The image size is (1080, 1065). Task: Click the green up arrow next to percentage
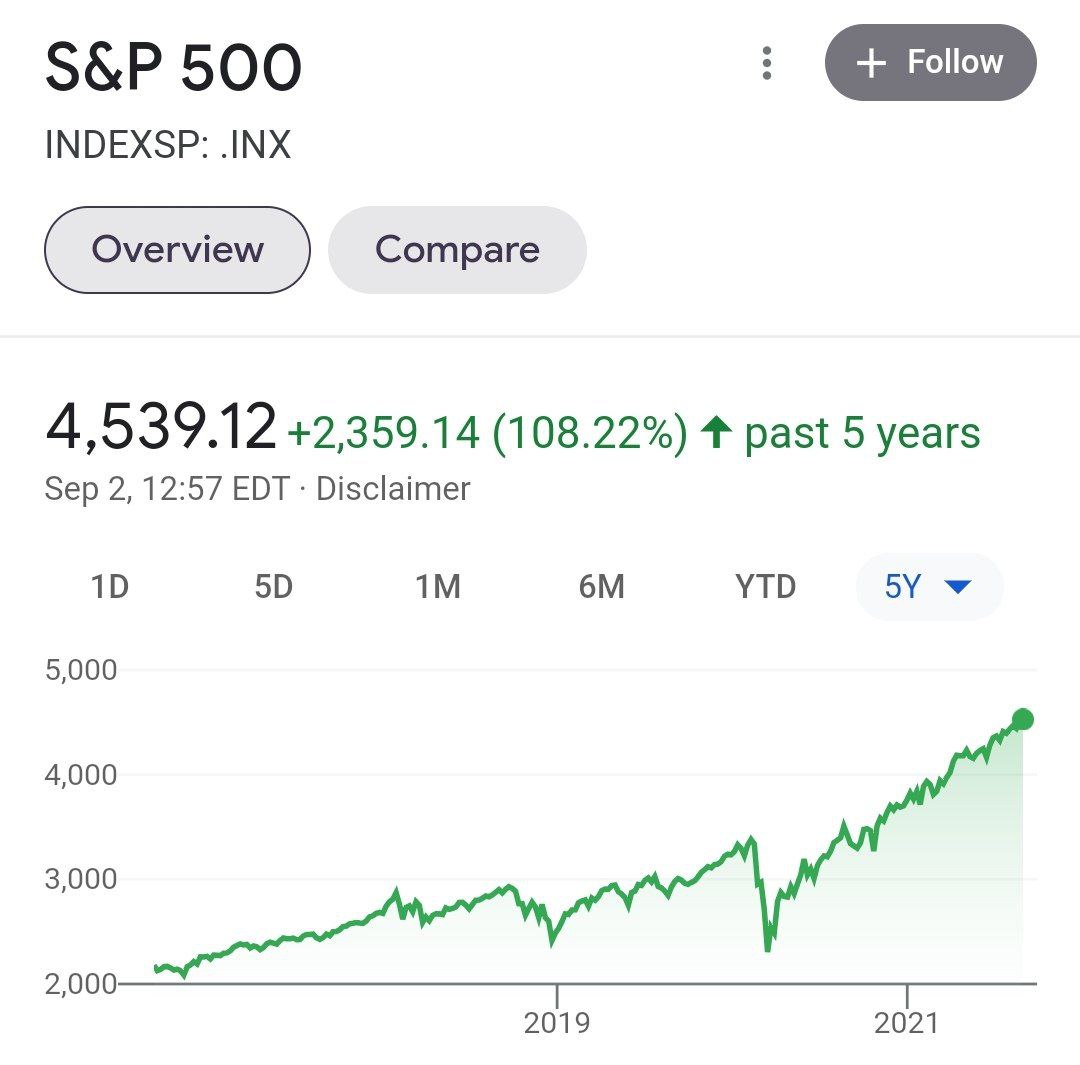click(x=717, y=432)
